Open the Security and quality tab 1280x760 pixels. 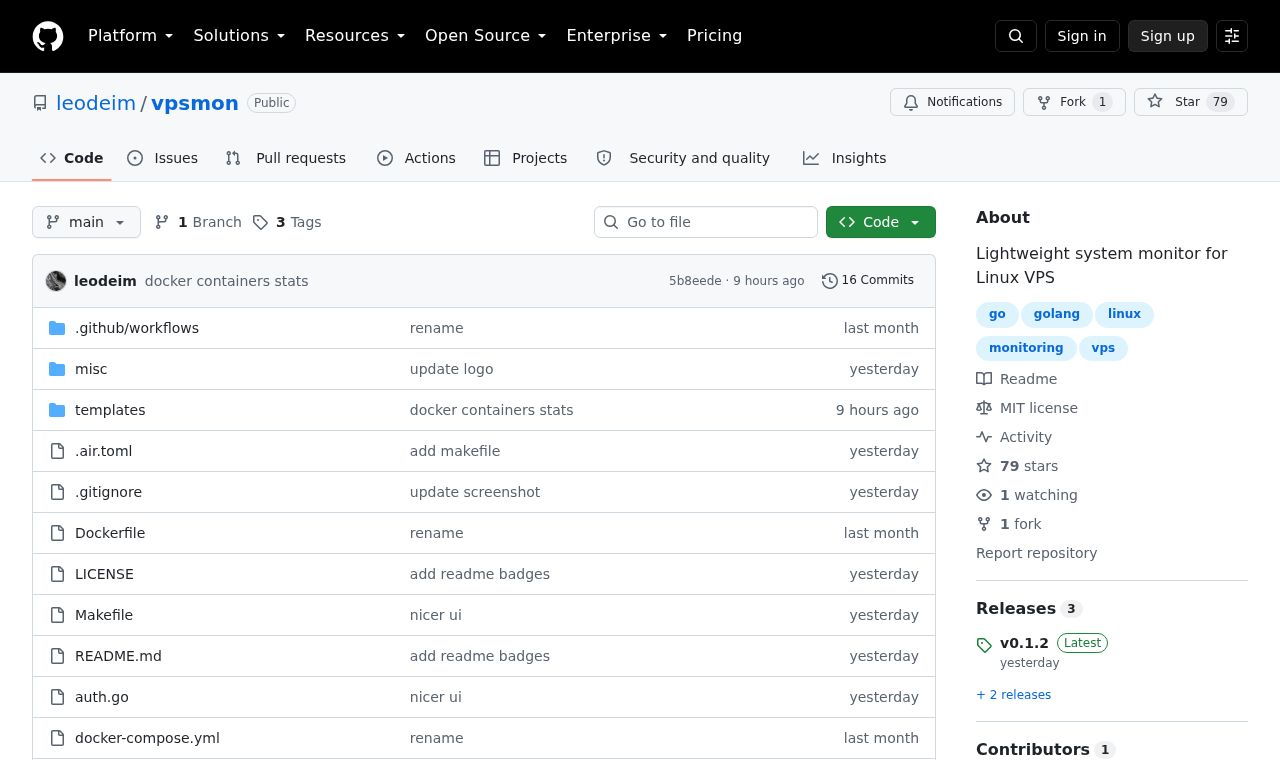coord(683,158)
